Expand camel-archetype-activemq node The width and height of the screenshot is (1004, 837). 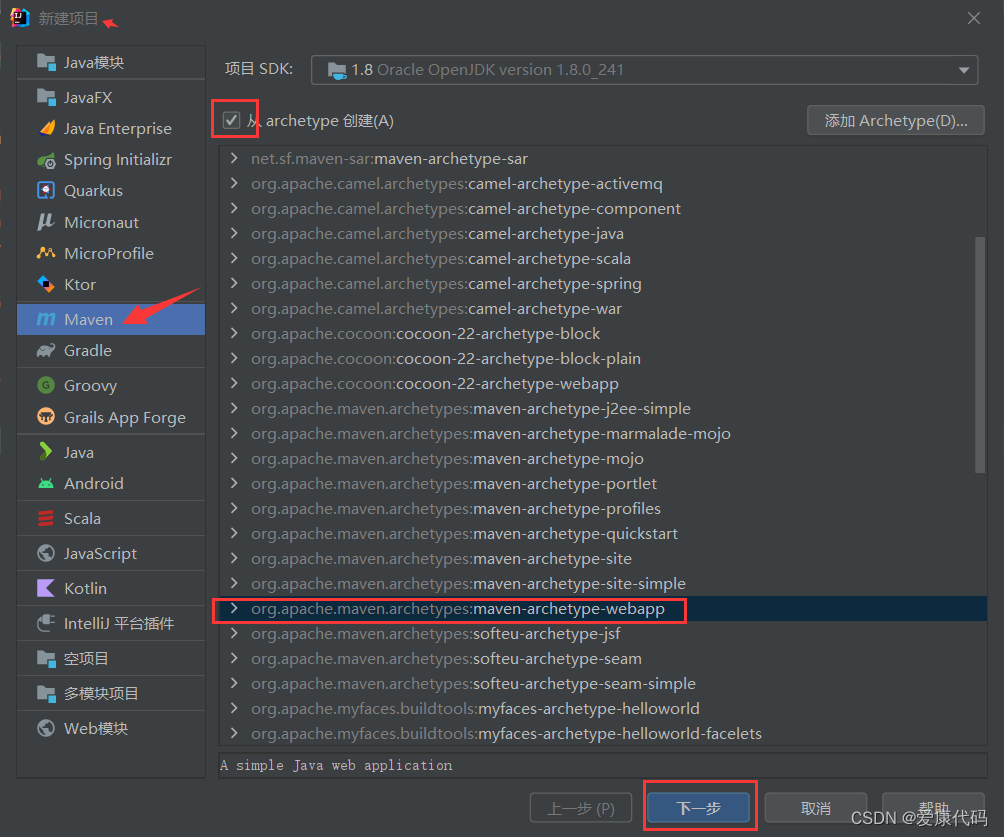234,183
